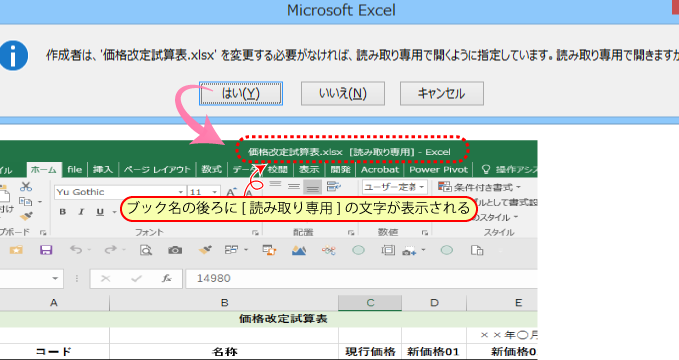The width and height of the screenshot is (679, 360).
Task: Open the 配置 group dialog launcher
Action: click(x=351, y=233)
